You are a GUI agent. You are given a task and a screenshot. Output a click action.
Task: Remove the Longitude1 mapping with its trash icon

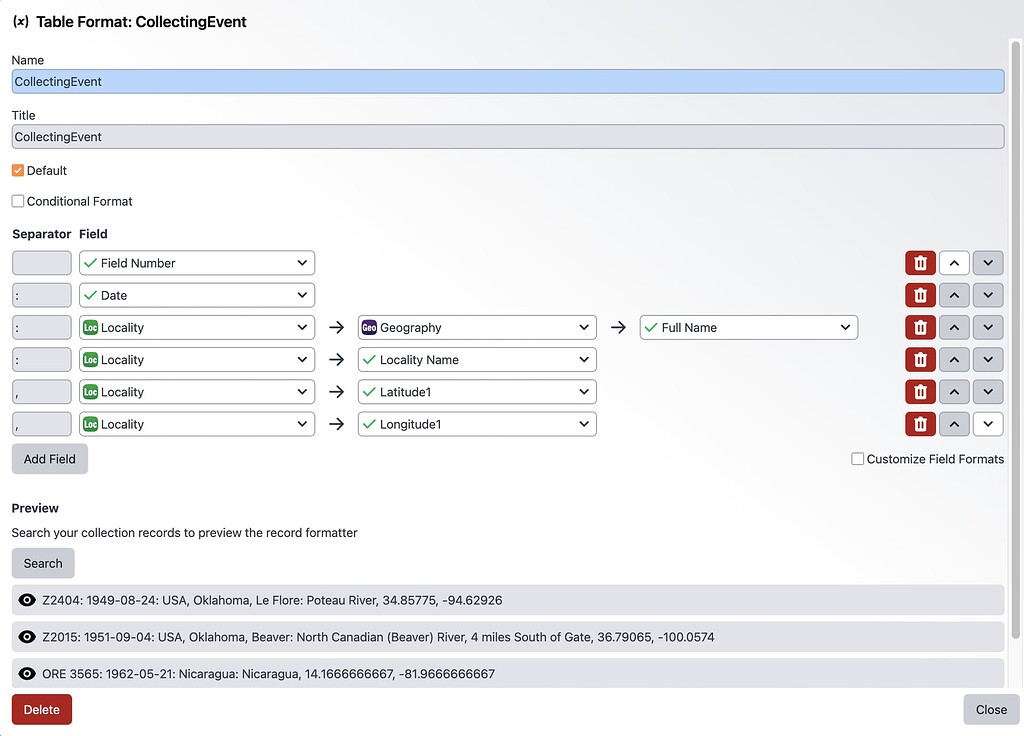pos(920,423)
